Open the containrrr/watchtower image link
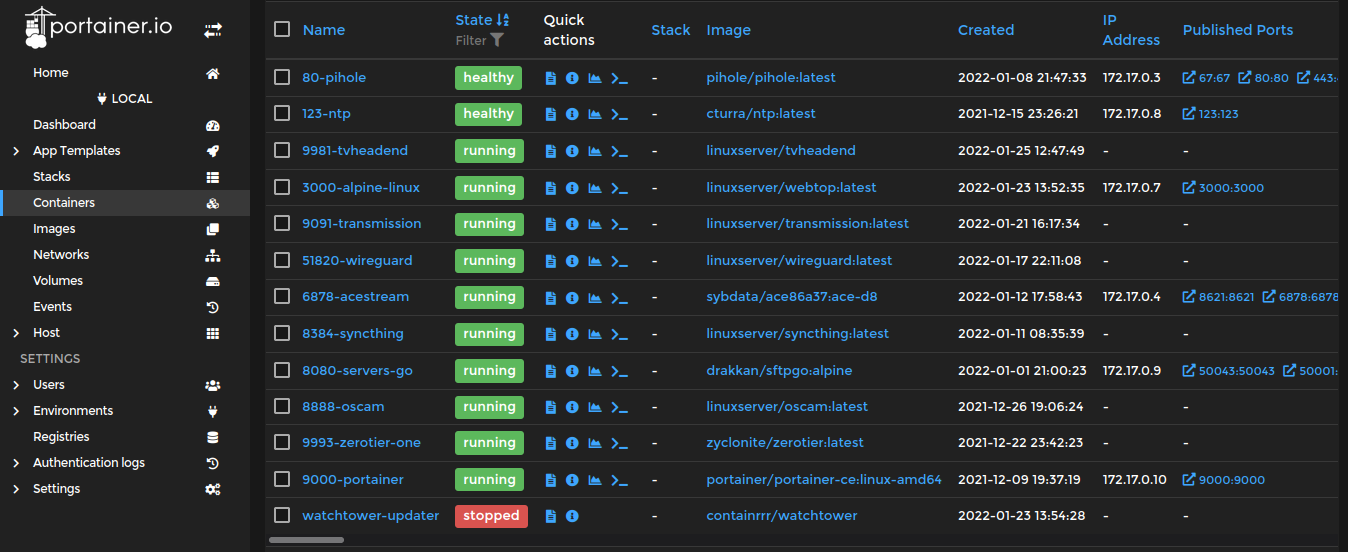 pos(782,516)
